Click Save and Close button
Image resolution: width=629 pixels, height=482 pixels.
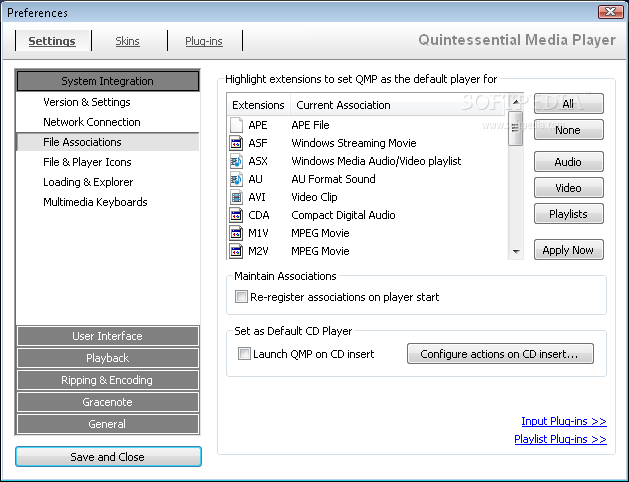pos(108,457)
